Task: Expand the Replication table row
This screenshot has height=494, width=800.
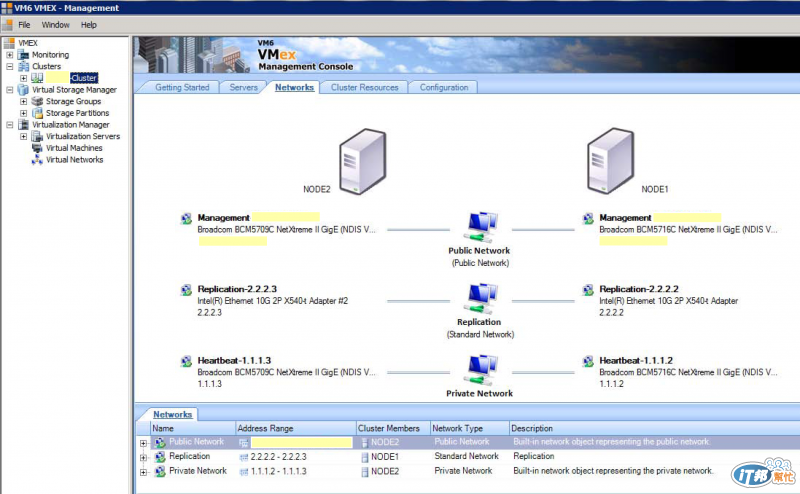Action: (143, 458)
